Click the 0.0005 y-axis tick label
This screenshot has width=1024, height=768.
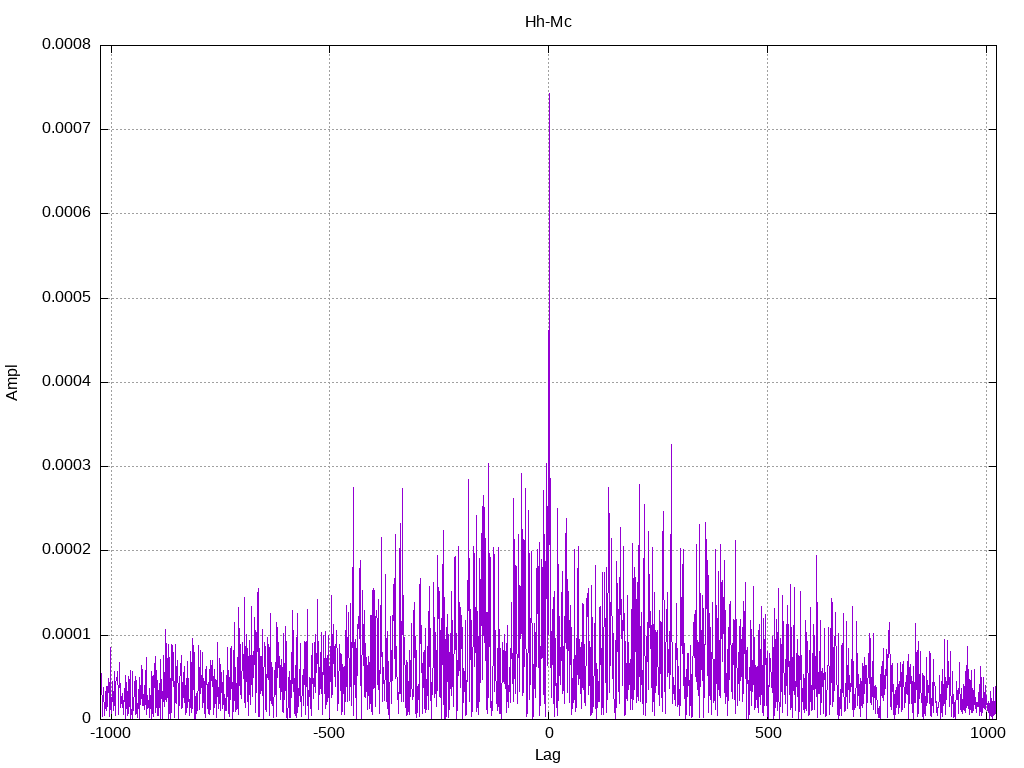click(66, 298)
